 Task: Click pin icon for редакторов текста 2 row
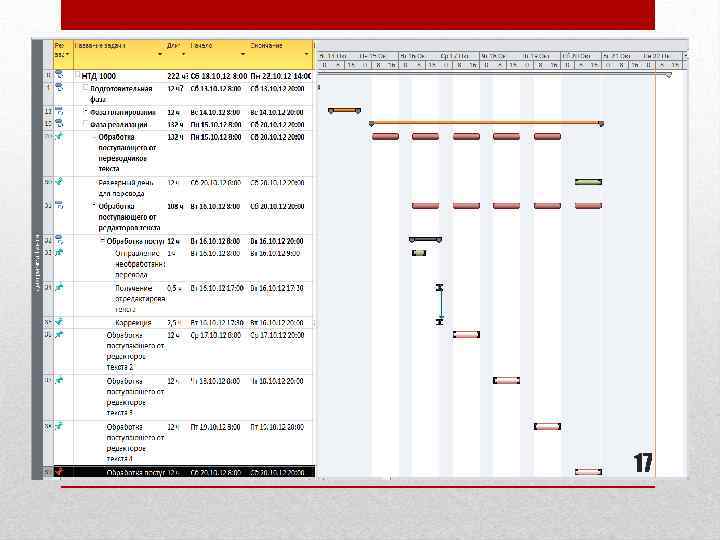coord(59,335)
